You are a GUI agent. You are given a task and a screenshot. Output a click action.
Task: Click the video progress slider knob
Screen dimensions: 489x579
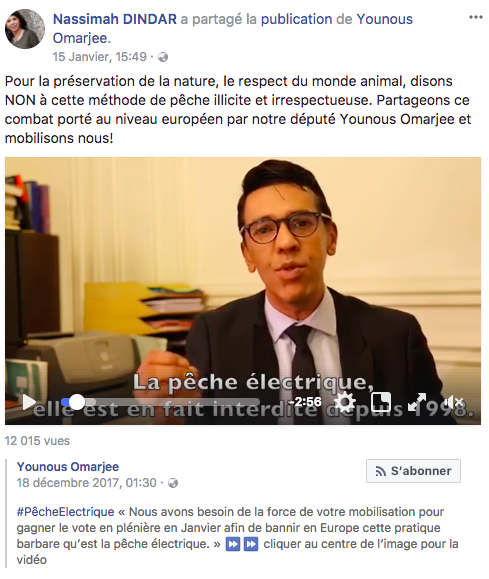tap(77, 402)
